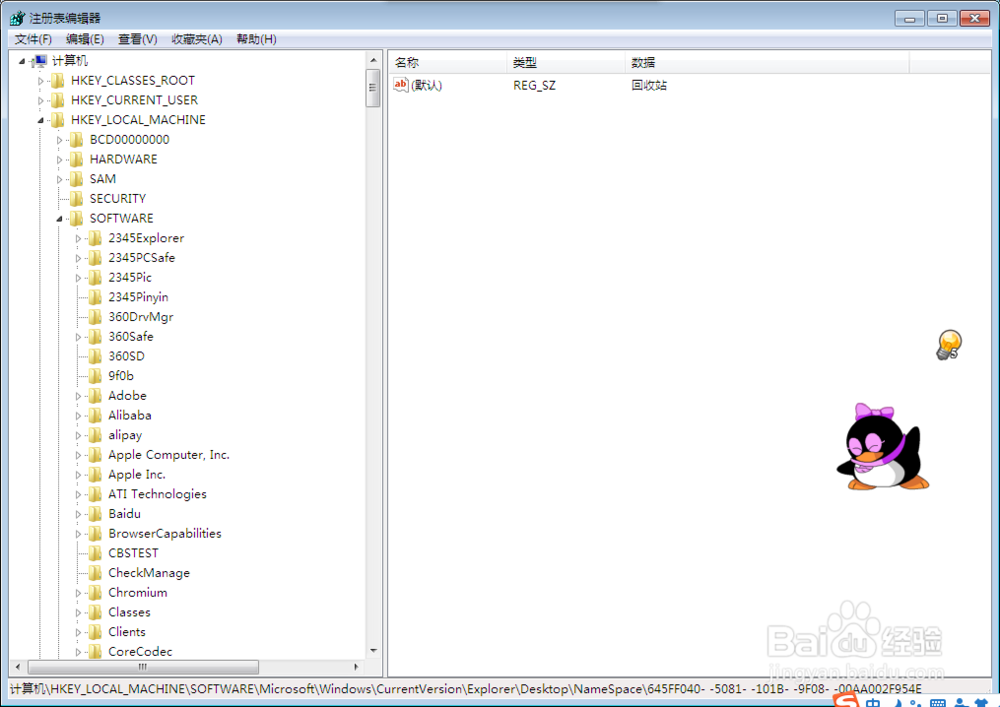Image resolution: width=1000 pixels, height=707 pixels.
Task: Collapse the 计算机 root node
Action: [22, 61]
